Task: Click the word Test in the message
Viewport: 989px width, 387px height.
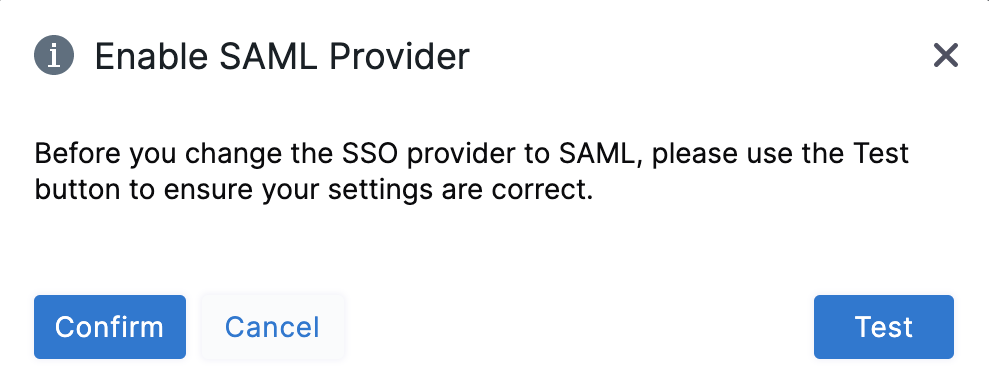Action: tap(881, 154)
